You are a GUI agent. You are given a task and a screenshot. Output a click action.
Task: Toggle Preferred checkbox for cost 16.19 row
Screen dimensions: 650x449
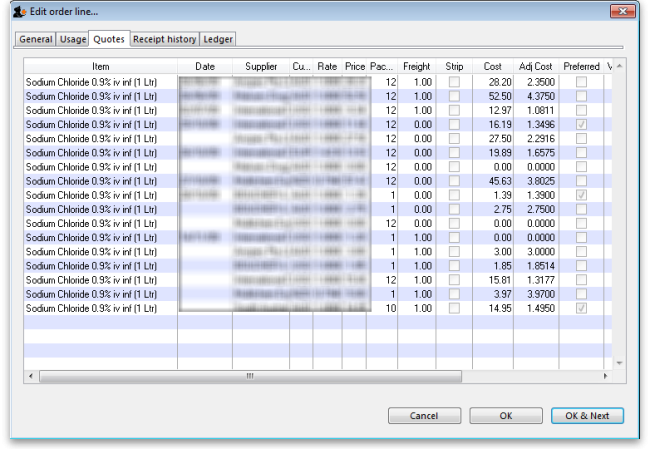coord(581,124)
